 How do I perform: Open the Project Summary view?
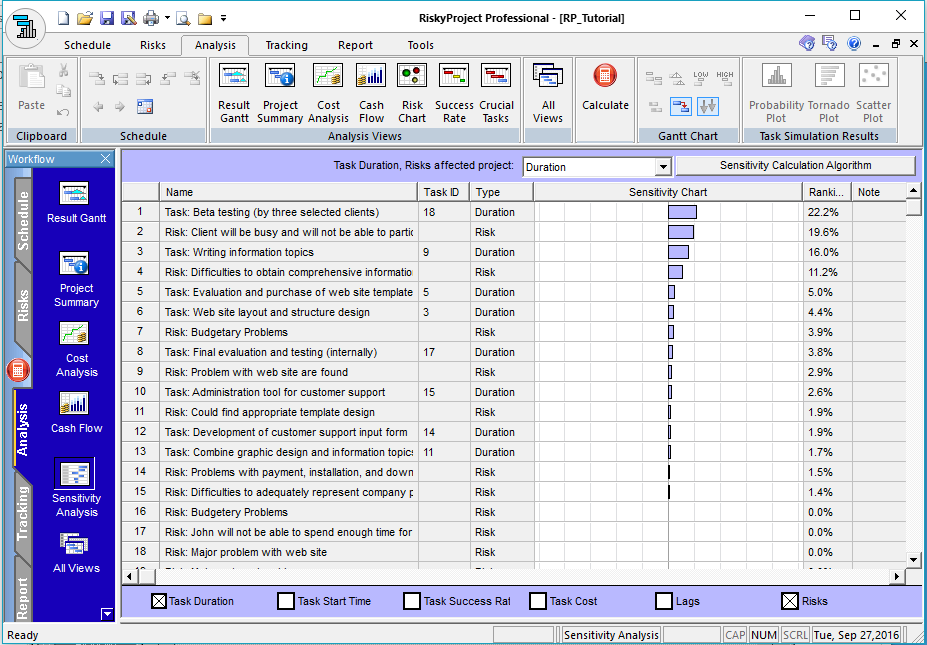coord(280,90)
